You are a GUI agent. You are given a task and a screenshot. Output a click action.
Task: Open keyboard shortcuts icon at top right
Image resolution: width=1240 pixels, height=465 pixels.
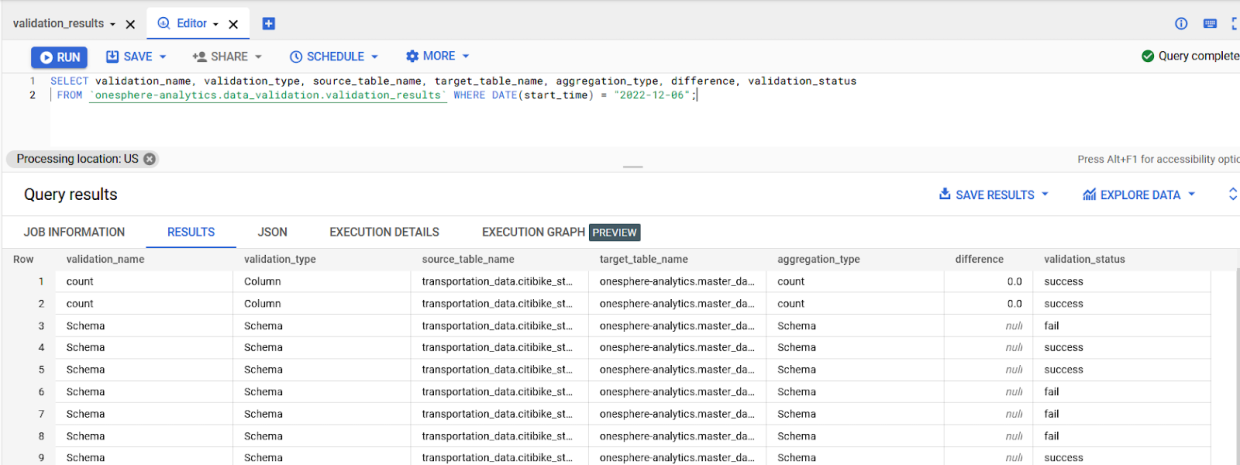pos(1210,24)
